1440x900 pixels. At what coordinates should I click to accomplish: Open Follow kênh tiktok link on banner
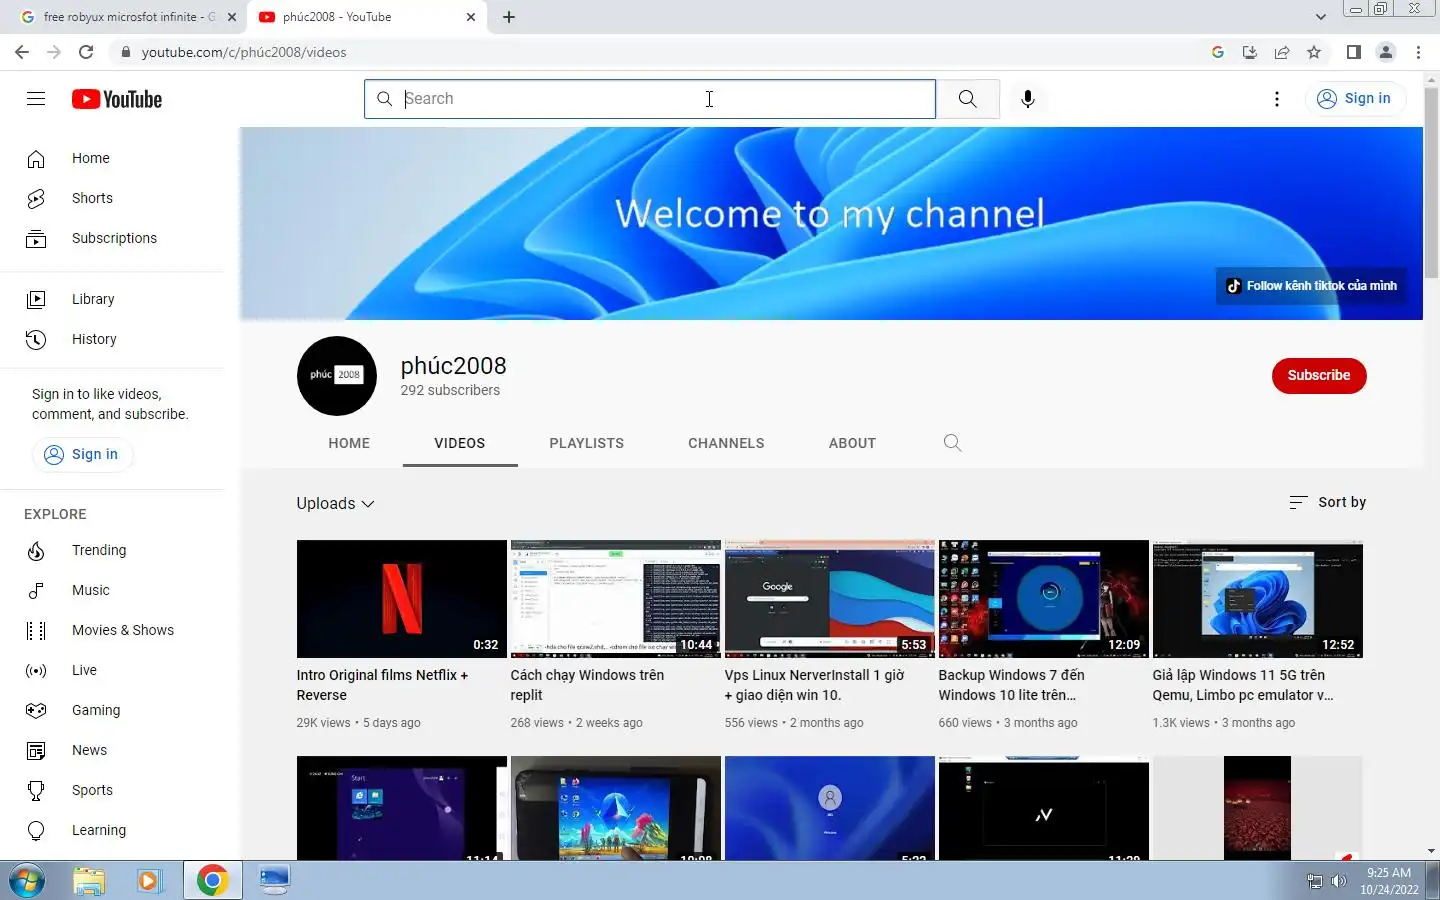[x=1311, y=286]
